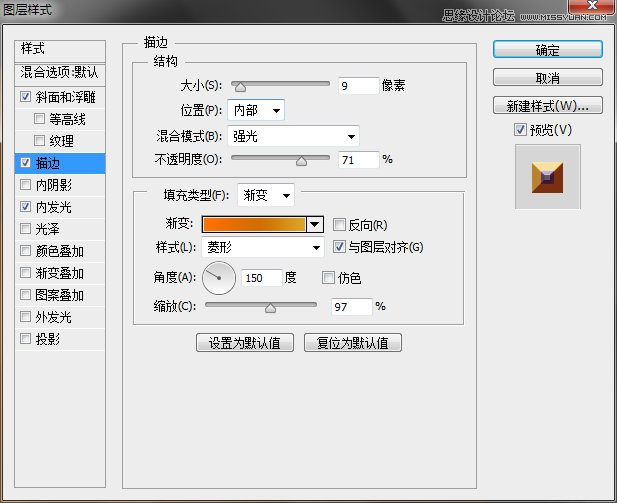Viewport: 617px width, 503px height.
Task: Click 新建样式(W)... button
Action: [x=547, y=105]
